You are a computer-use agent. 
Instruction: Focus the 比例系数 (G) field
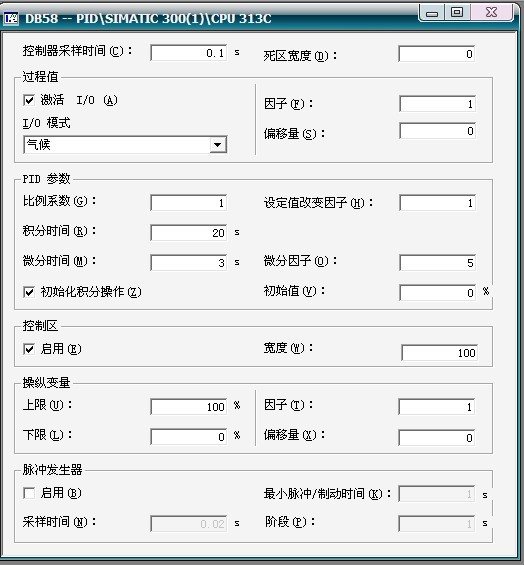188,203
